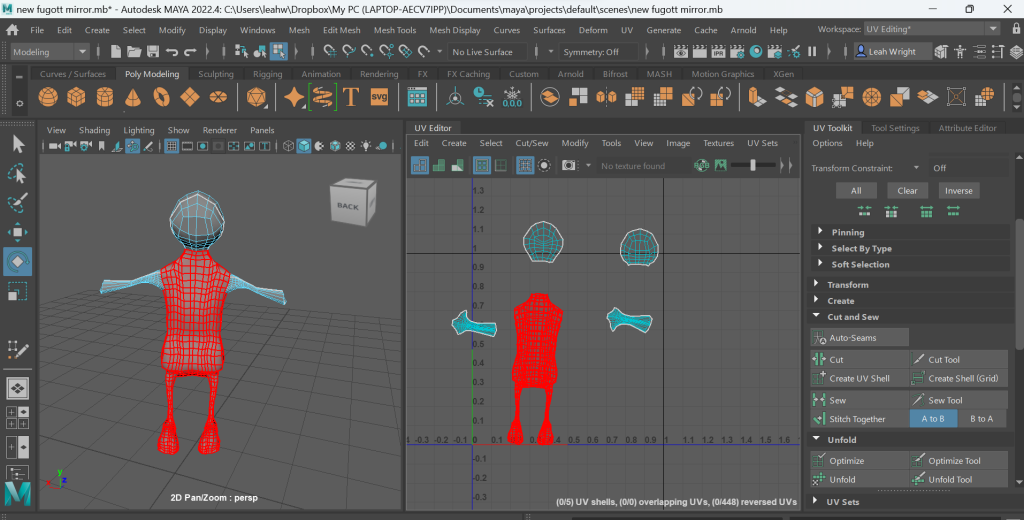Save the scene with the floppy disk icon
Image resolution: width=1024 pixels, height=520 pixels.
click(153, 52)
